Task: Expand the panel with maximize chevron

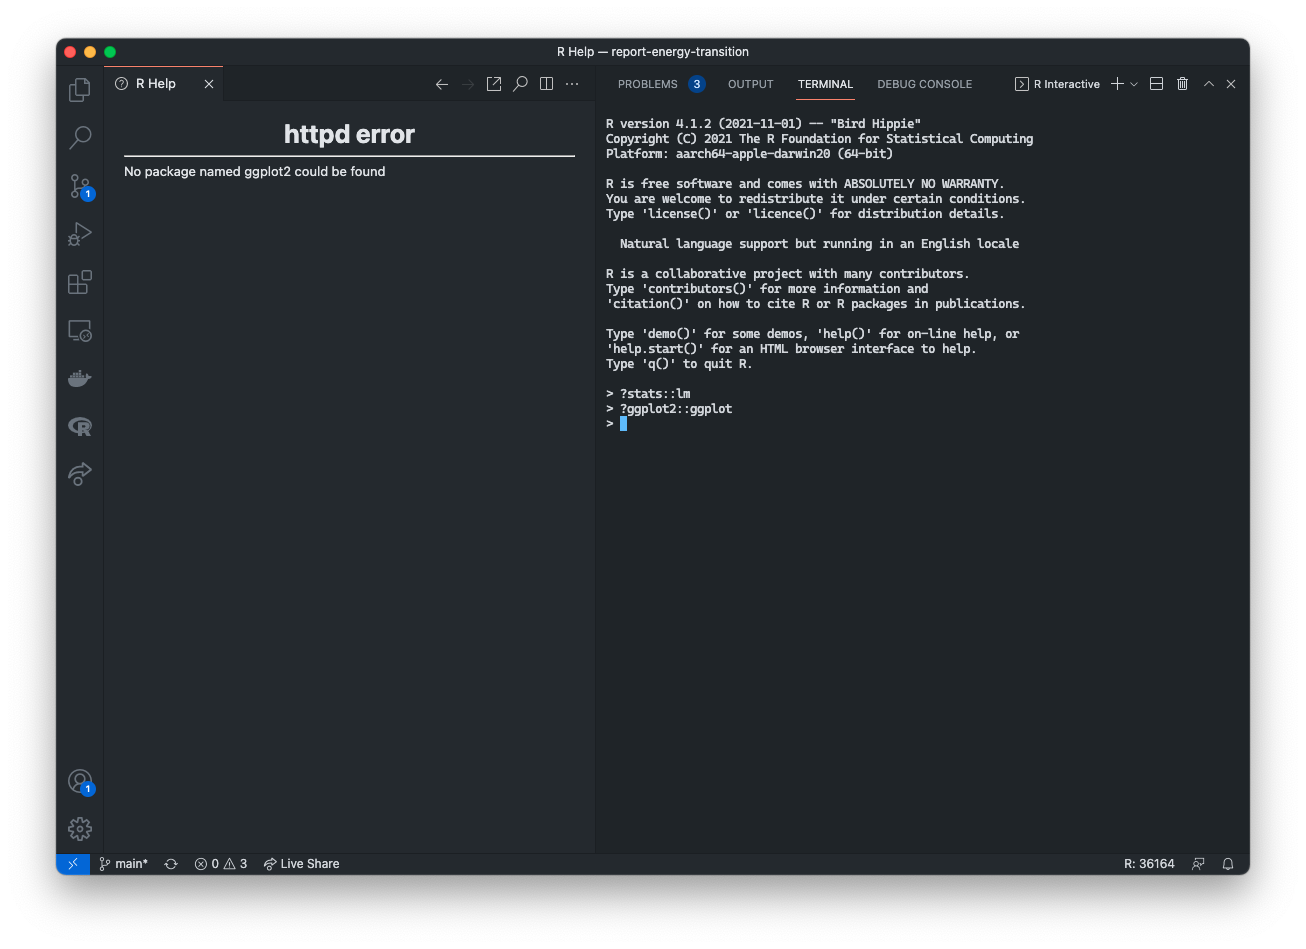Action: [1209, 84]
